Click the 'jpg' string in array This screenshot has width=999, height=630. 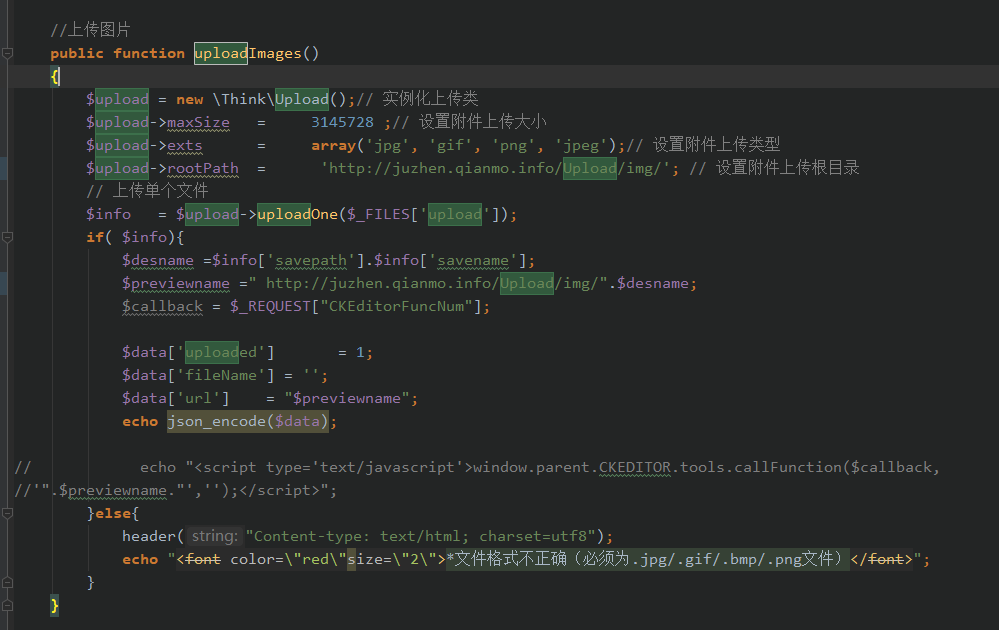(387, 145)
